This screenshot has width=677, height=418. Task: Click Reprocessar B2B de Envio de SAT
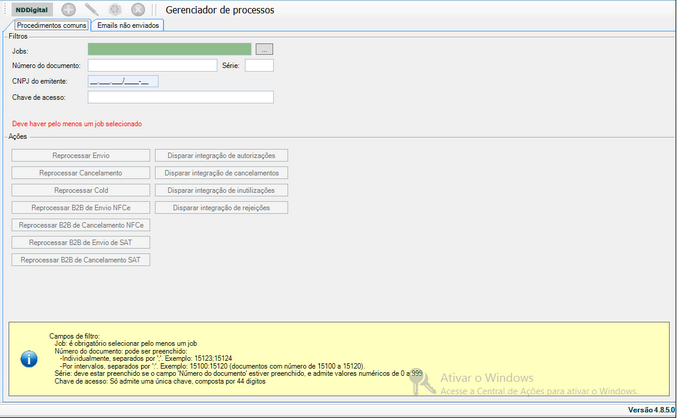click(81, 242)
